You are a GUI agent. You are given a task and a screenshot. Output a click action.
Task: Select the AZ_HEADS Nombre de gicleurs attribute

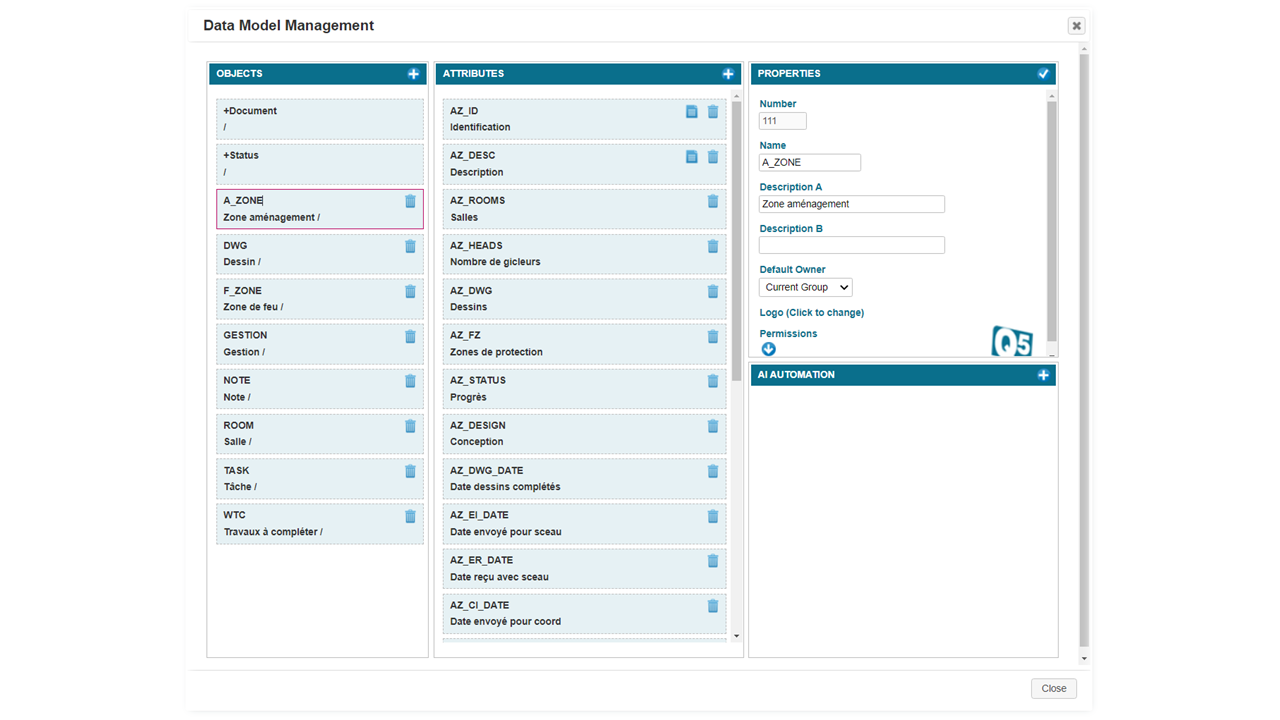pyautogui.click(x=585, y=254)
